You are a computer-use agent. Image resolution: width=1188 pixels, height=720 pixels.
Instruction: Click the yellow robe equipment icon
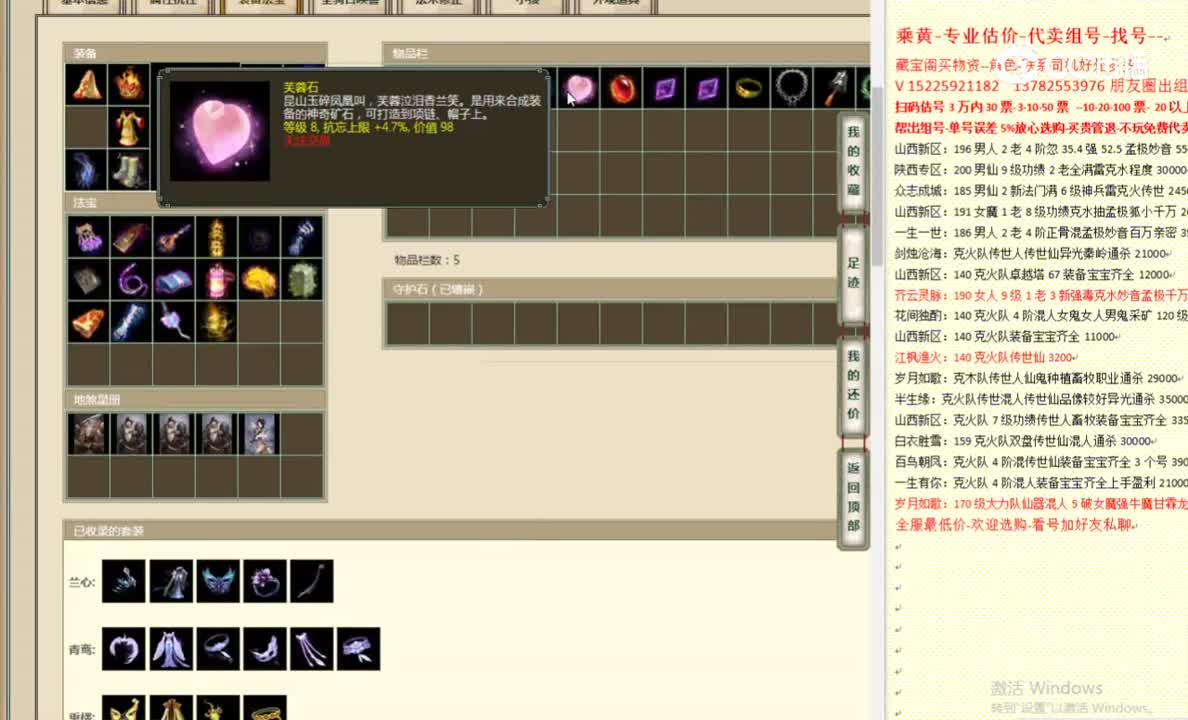point(129,126)
